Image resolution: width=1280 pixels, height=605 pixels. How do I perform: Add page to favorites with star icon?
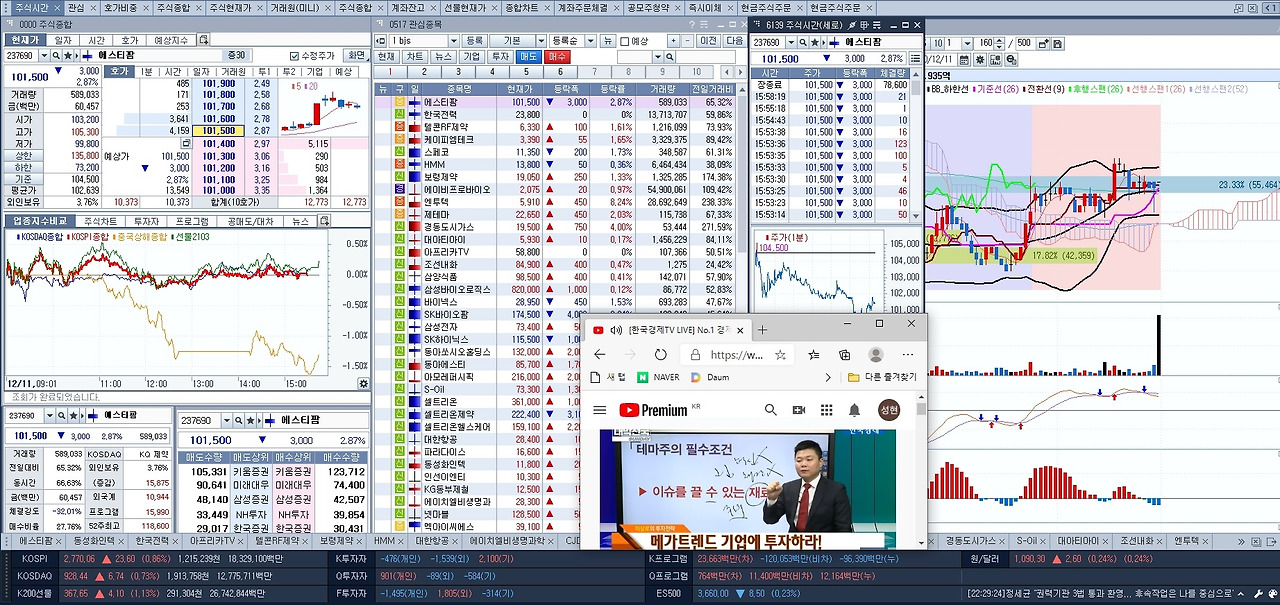click(x=780, y=354)
